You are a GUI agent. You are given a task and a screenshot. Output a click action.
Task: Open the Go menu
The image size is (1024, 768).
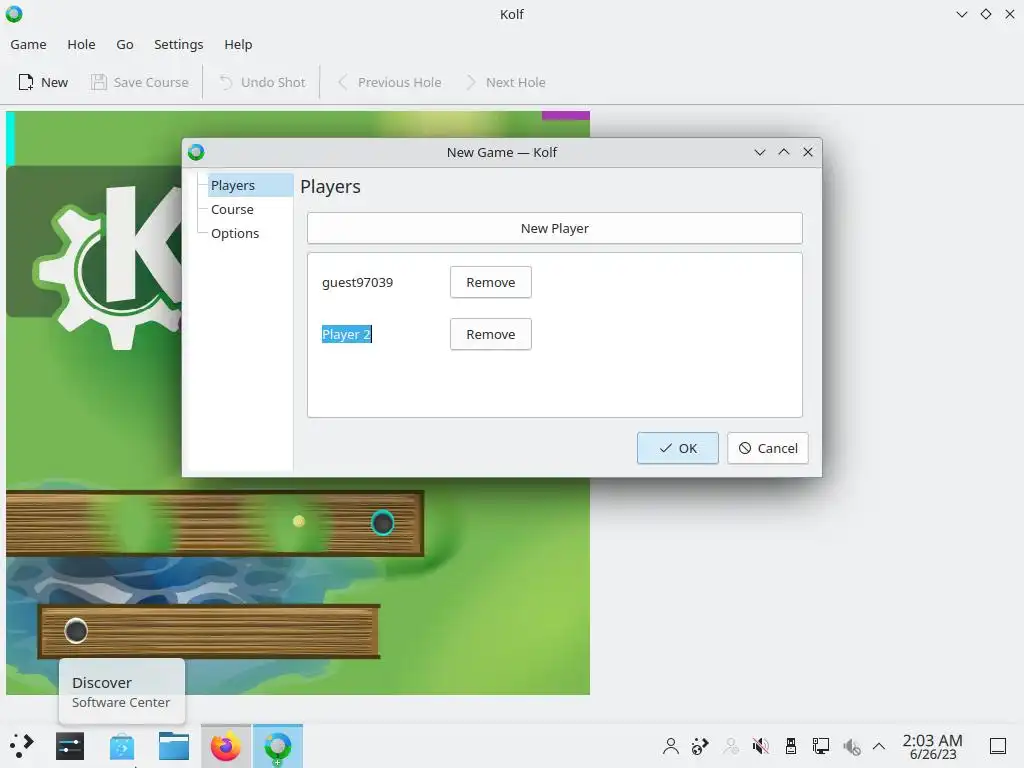(x=125, y=44)
